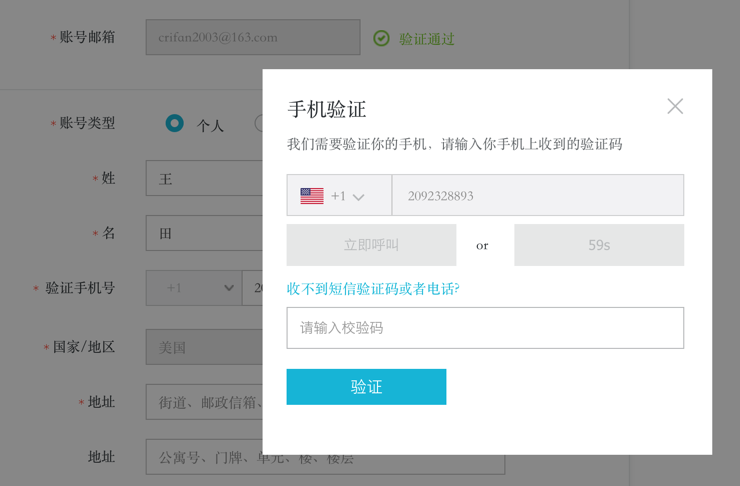Close the 手机验证 dialog
This screenshot has width=740, height=486.
tap(675, 106)
